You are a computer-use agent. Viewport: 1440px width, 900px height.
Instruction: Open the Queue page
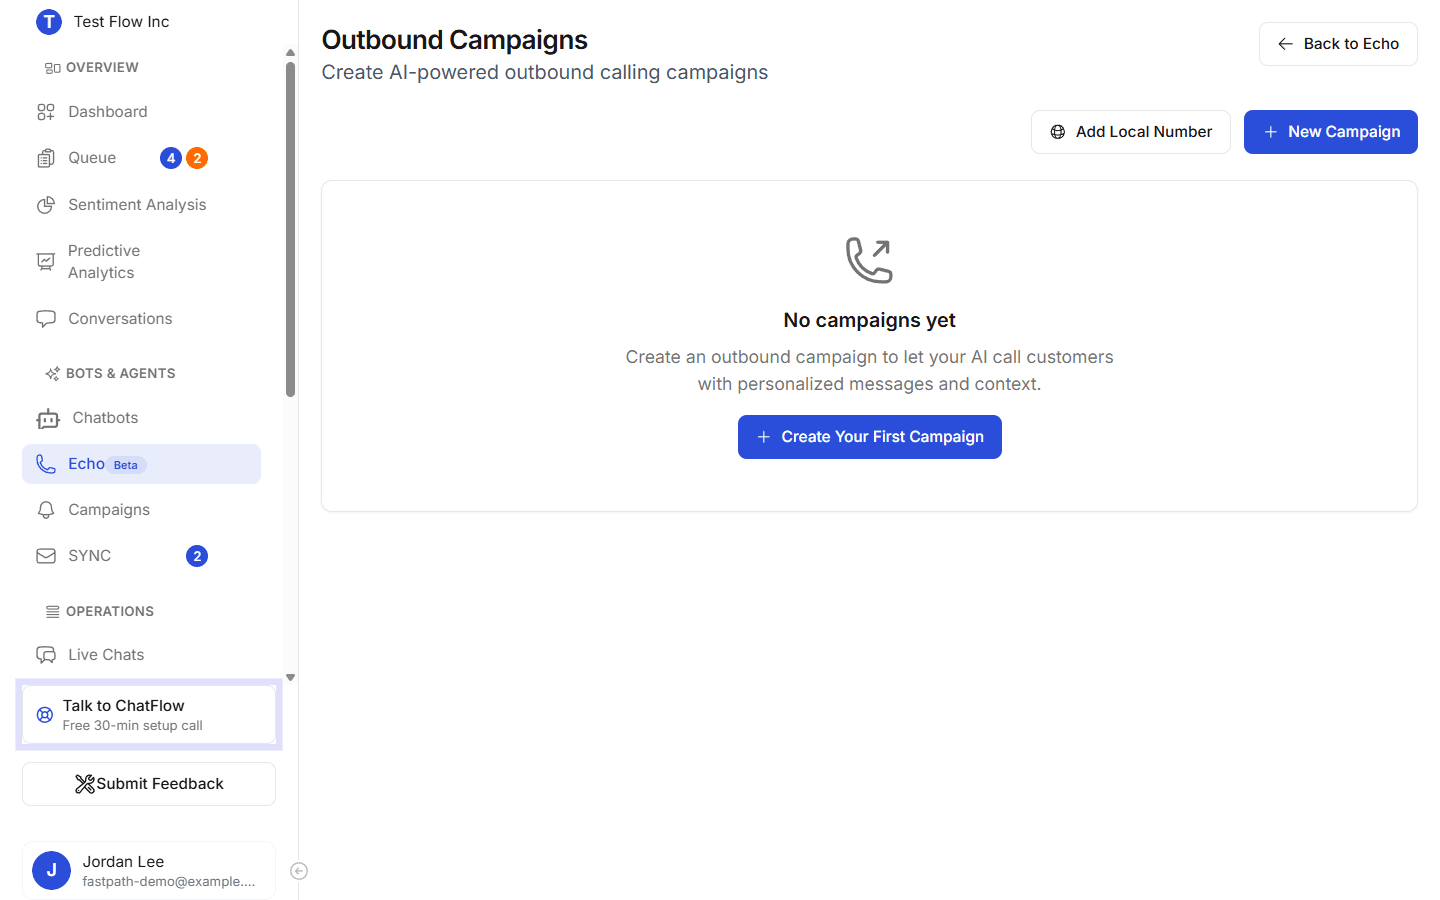[141, 158]
